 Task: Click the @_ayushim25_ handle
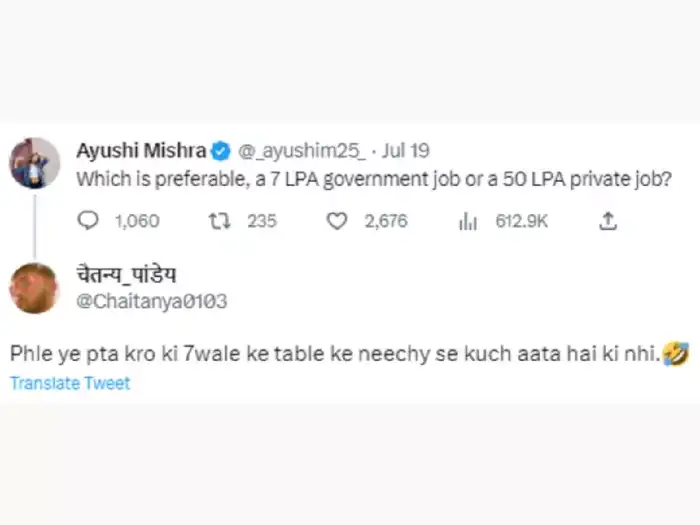[x=299, y=151]
